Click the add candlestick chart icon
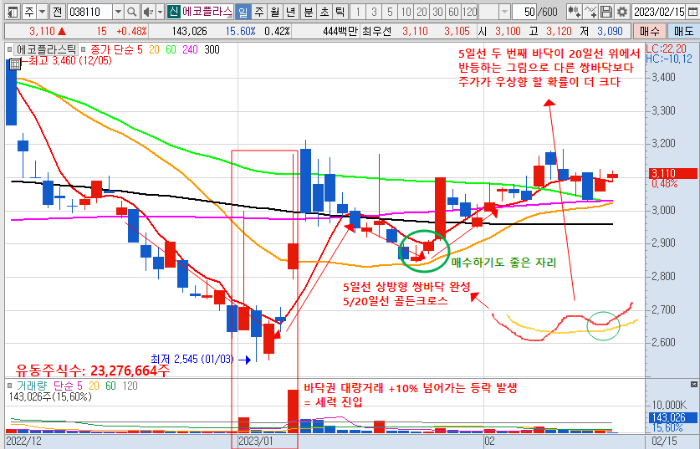The image size is (700, 449). [x=574, y=12]
